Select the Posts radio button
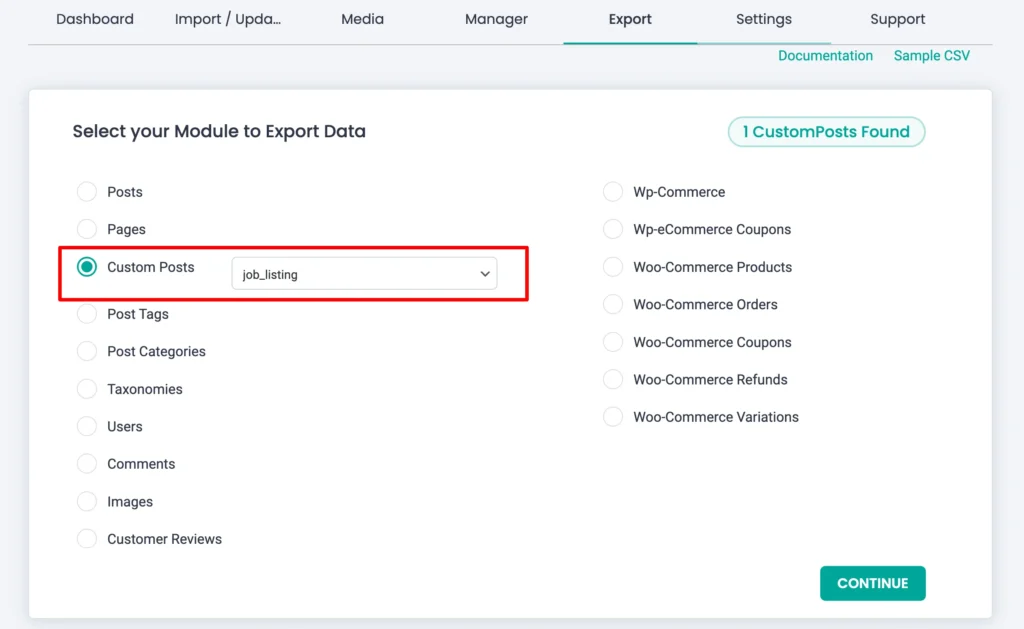 (x=87, y=192)
